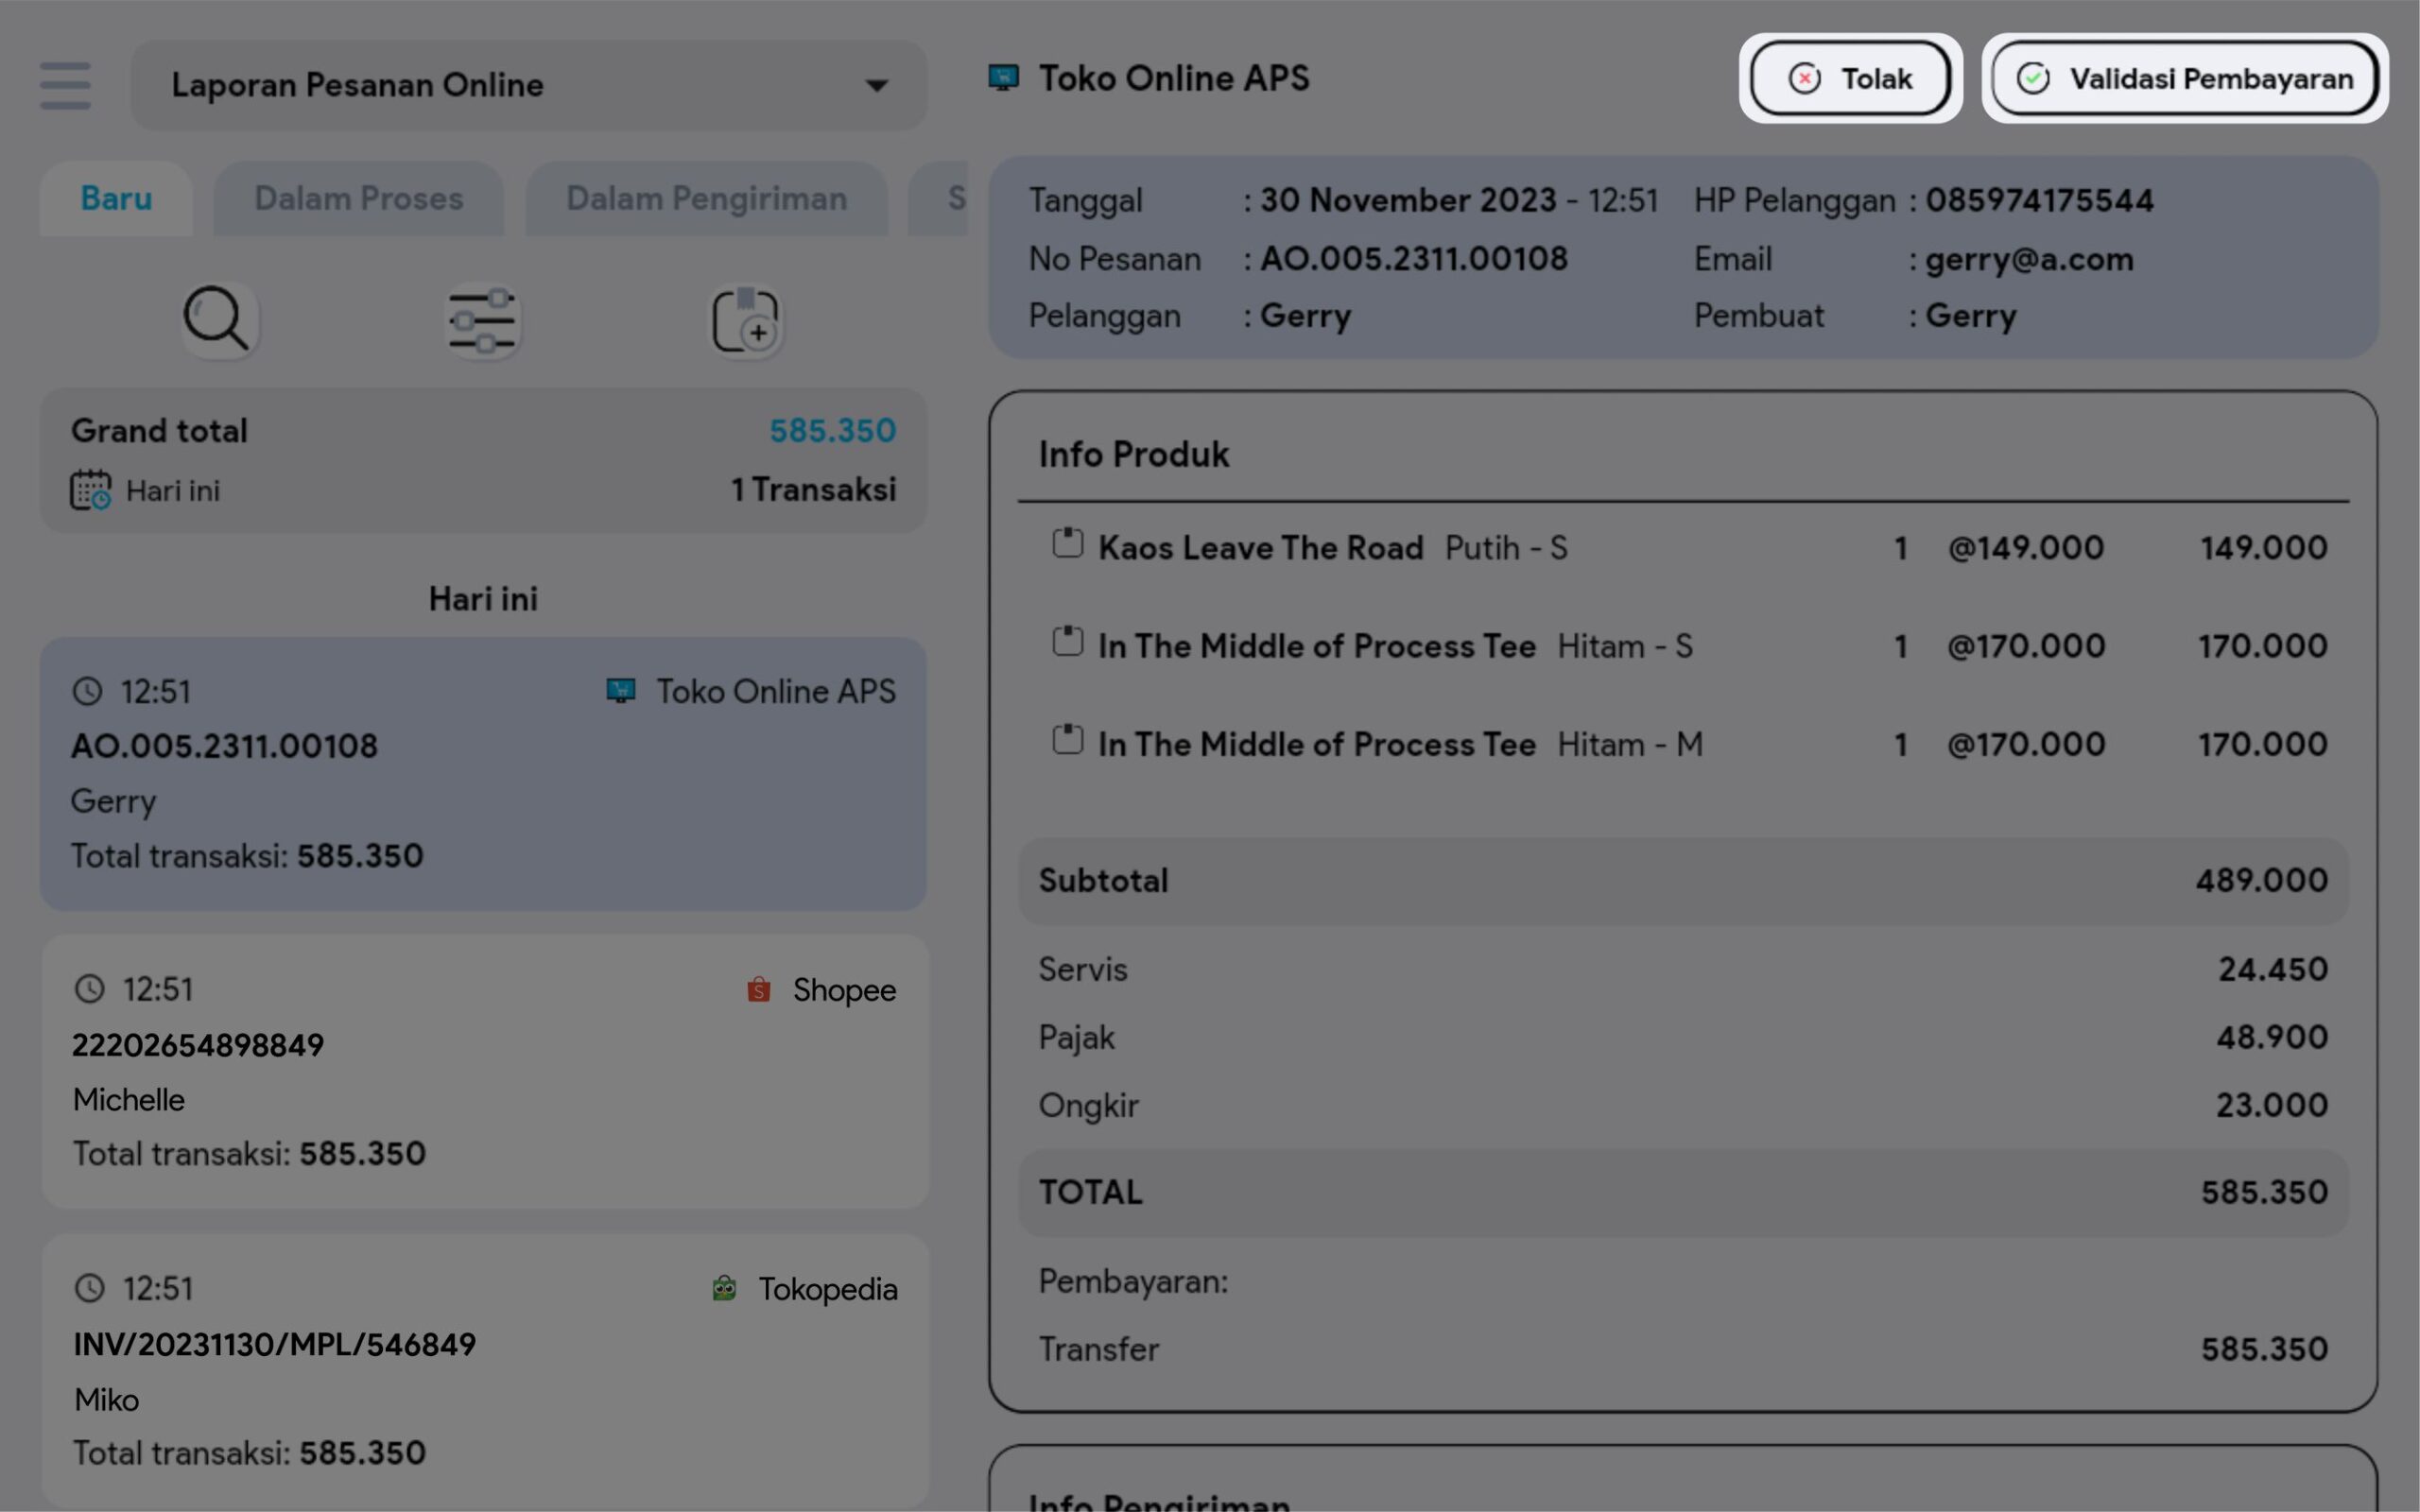Switch to the Dalam Proses tab

coord(358,198)
